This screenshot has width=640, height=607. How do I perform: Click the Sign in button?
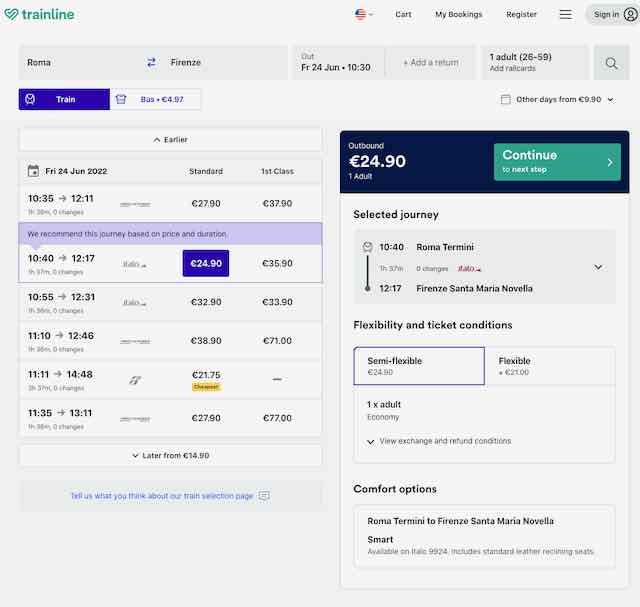(613, 14)
